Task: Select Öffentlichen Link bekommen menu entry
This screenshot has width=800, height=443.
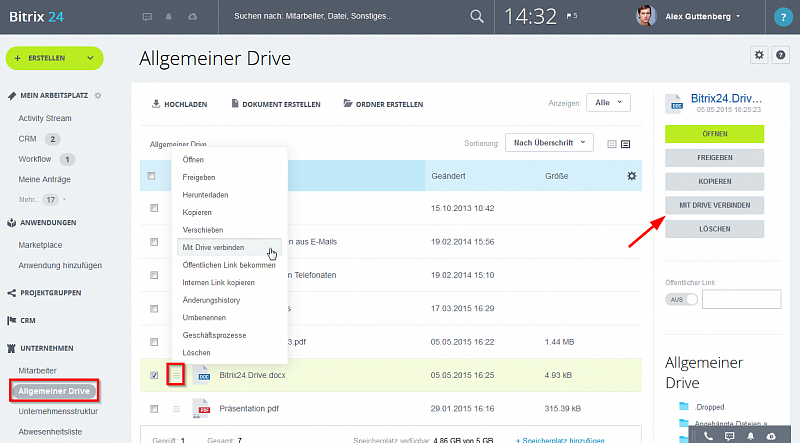Action: [x=229, y=265]
